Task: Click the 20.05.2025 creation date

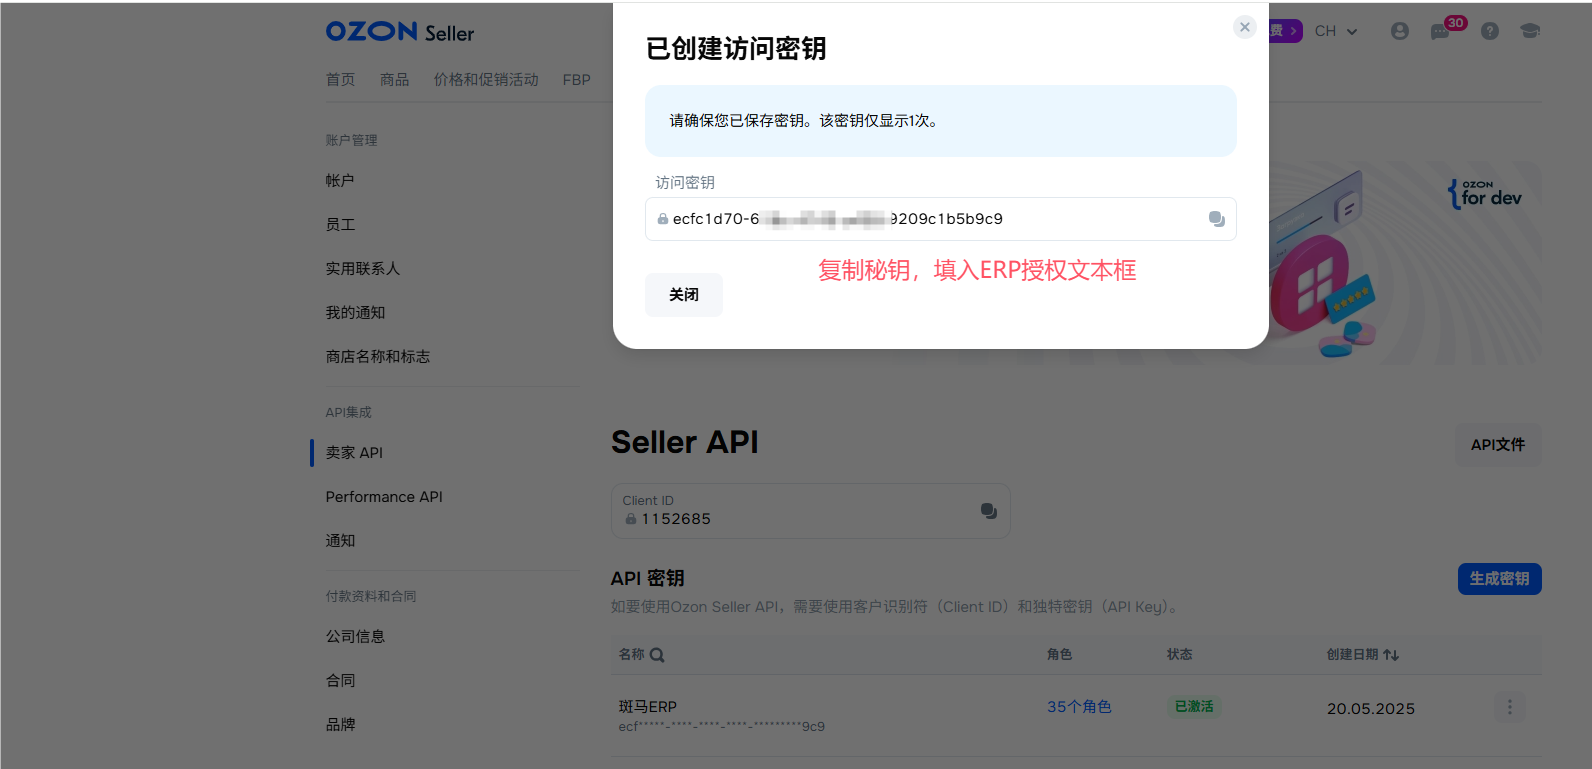Action: (1371, 709)
